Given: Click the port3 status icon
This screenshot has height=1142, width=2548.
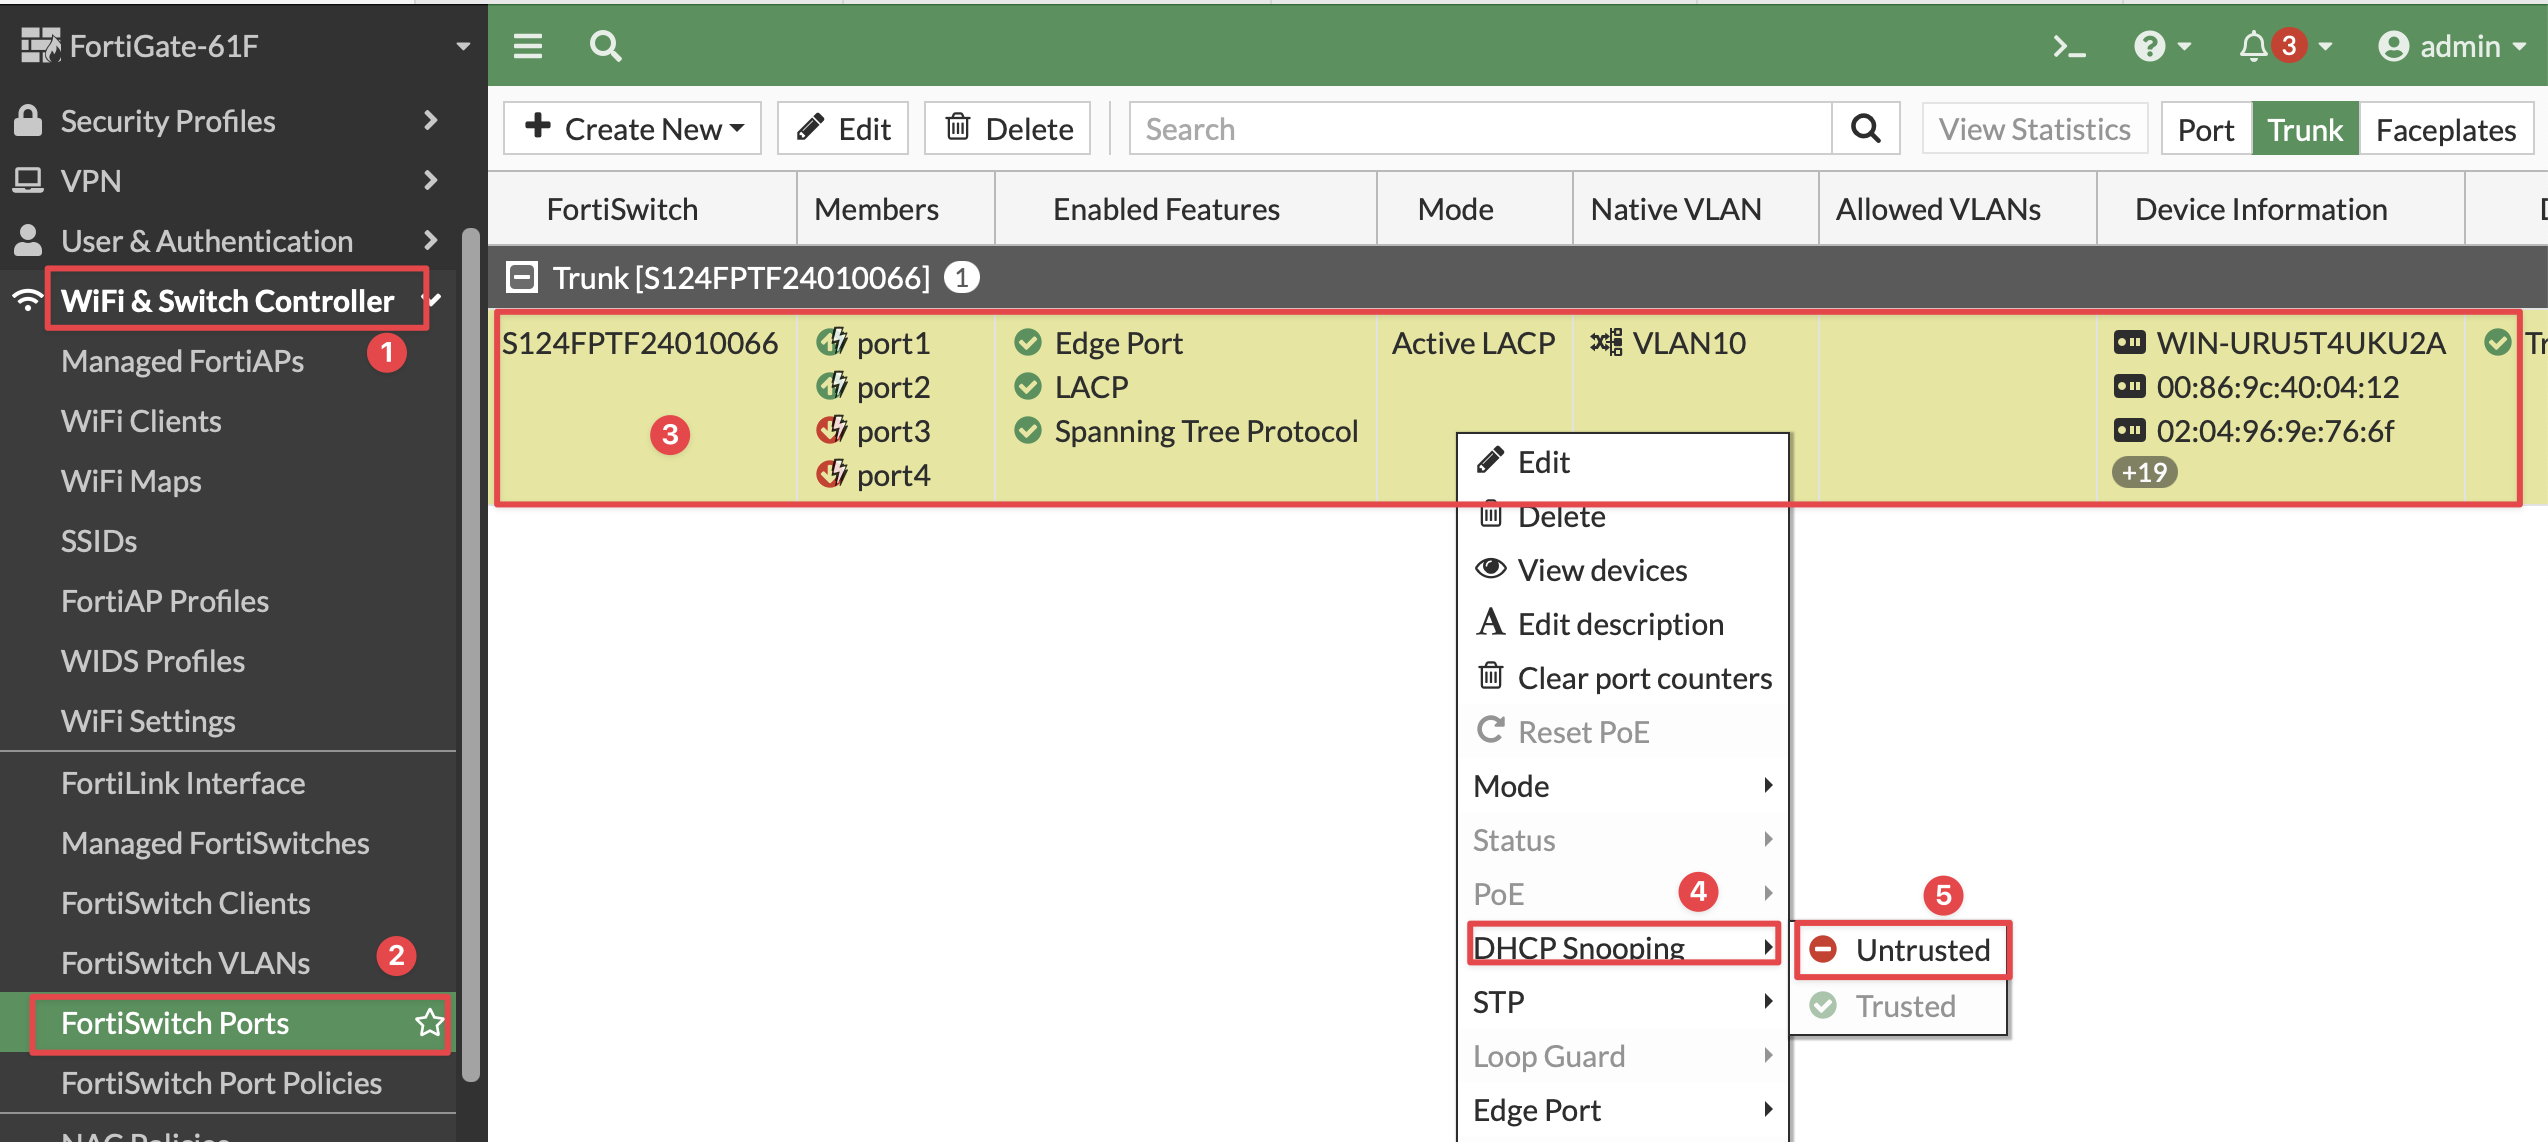Looking at the screenshot, I should tap(832, 430).
